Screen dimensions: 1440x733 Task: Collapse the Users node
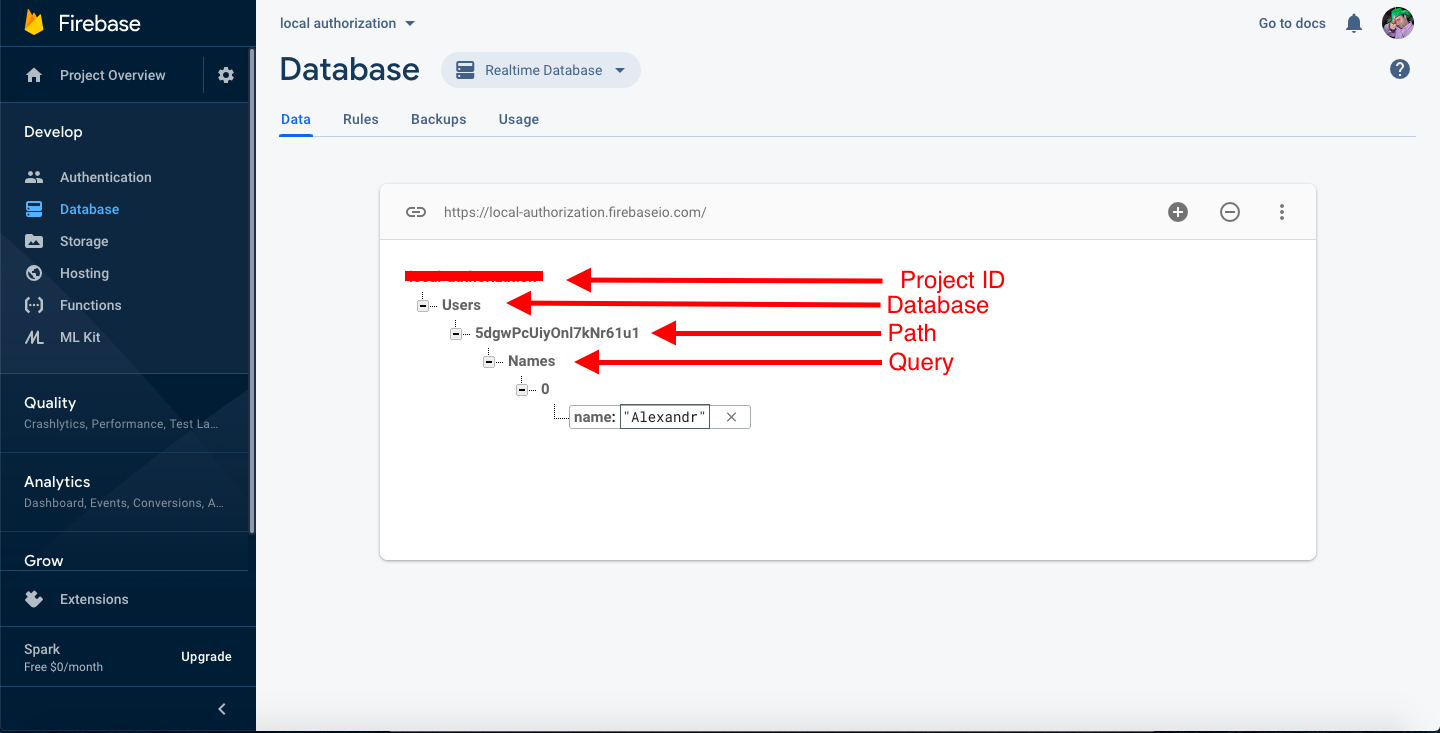(423, 305)
